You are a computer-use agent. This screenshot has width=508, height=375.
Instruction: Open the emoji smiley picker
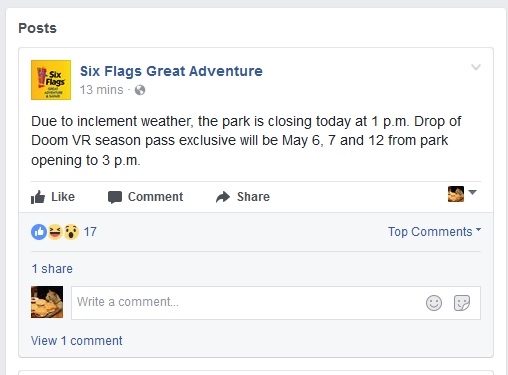click(x=434, y=303)
